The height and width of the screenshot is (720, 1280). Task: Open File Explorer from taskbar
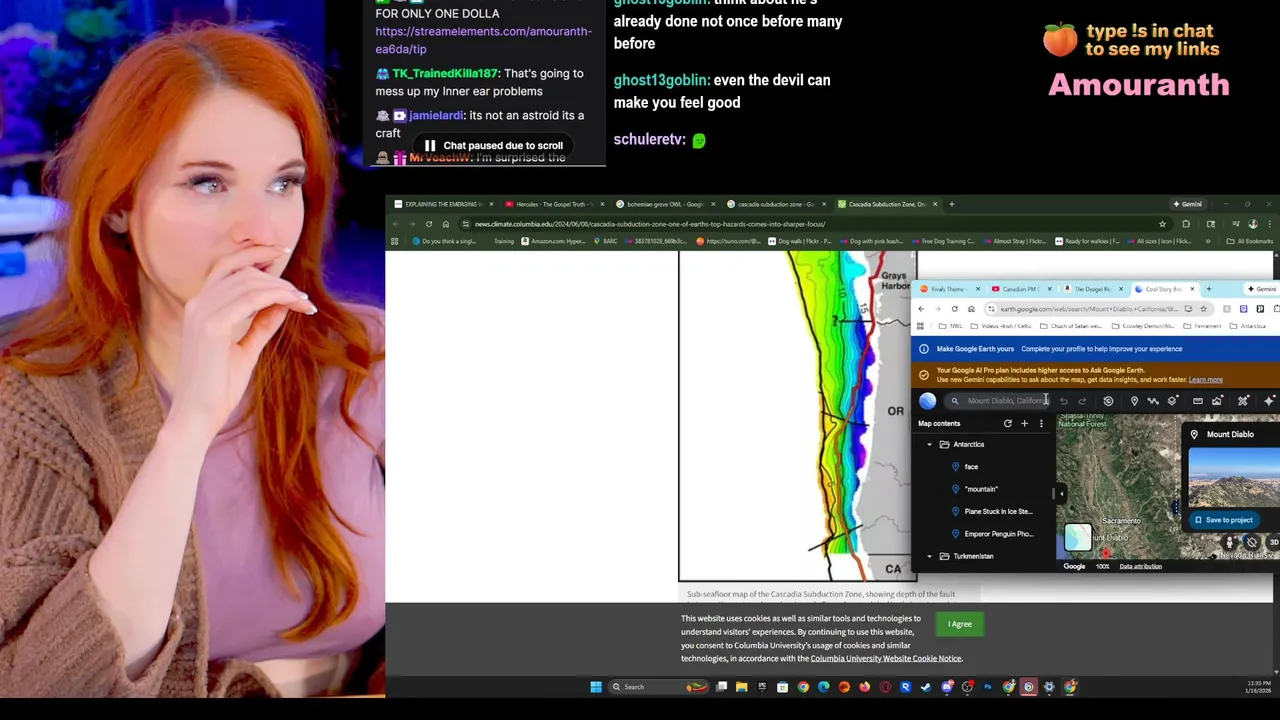[741, 687]
